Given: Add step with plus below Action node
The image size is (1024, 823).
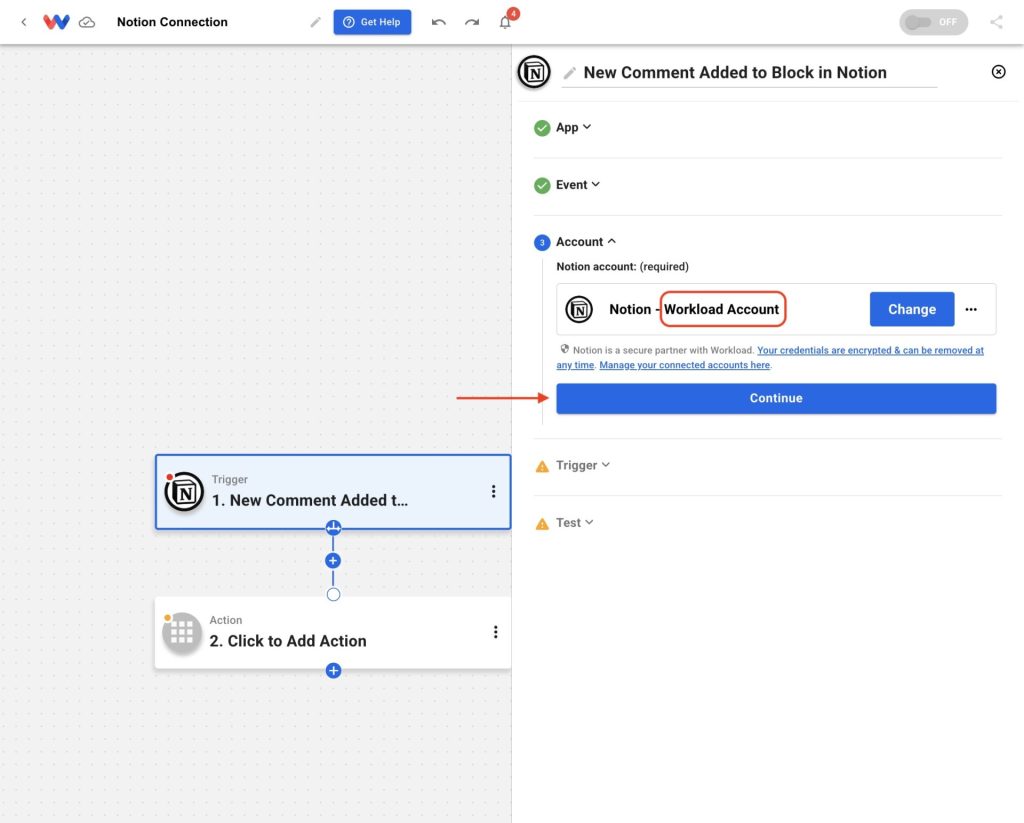Looking at the screenshot, I should point(333,671).
